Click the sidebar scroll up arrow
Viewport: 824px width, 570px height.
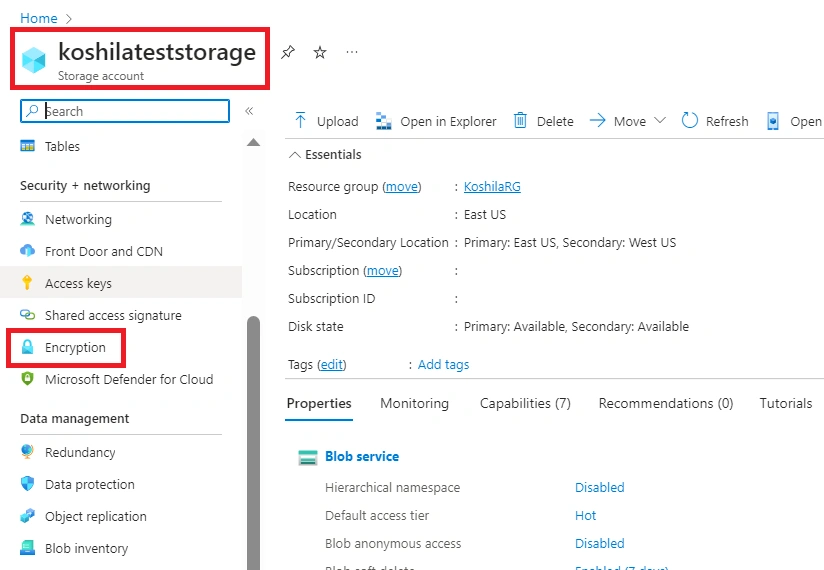(x=253, y=142)
